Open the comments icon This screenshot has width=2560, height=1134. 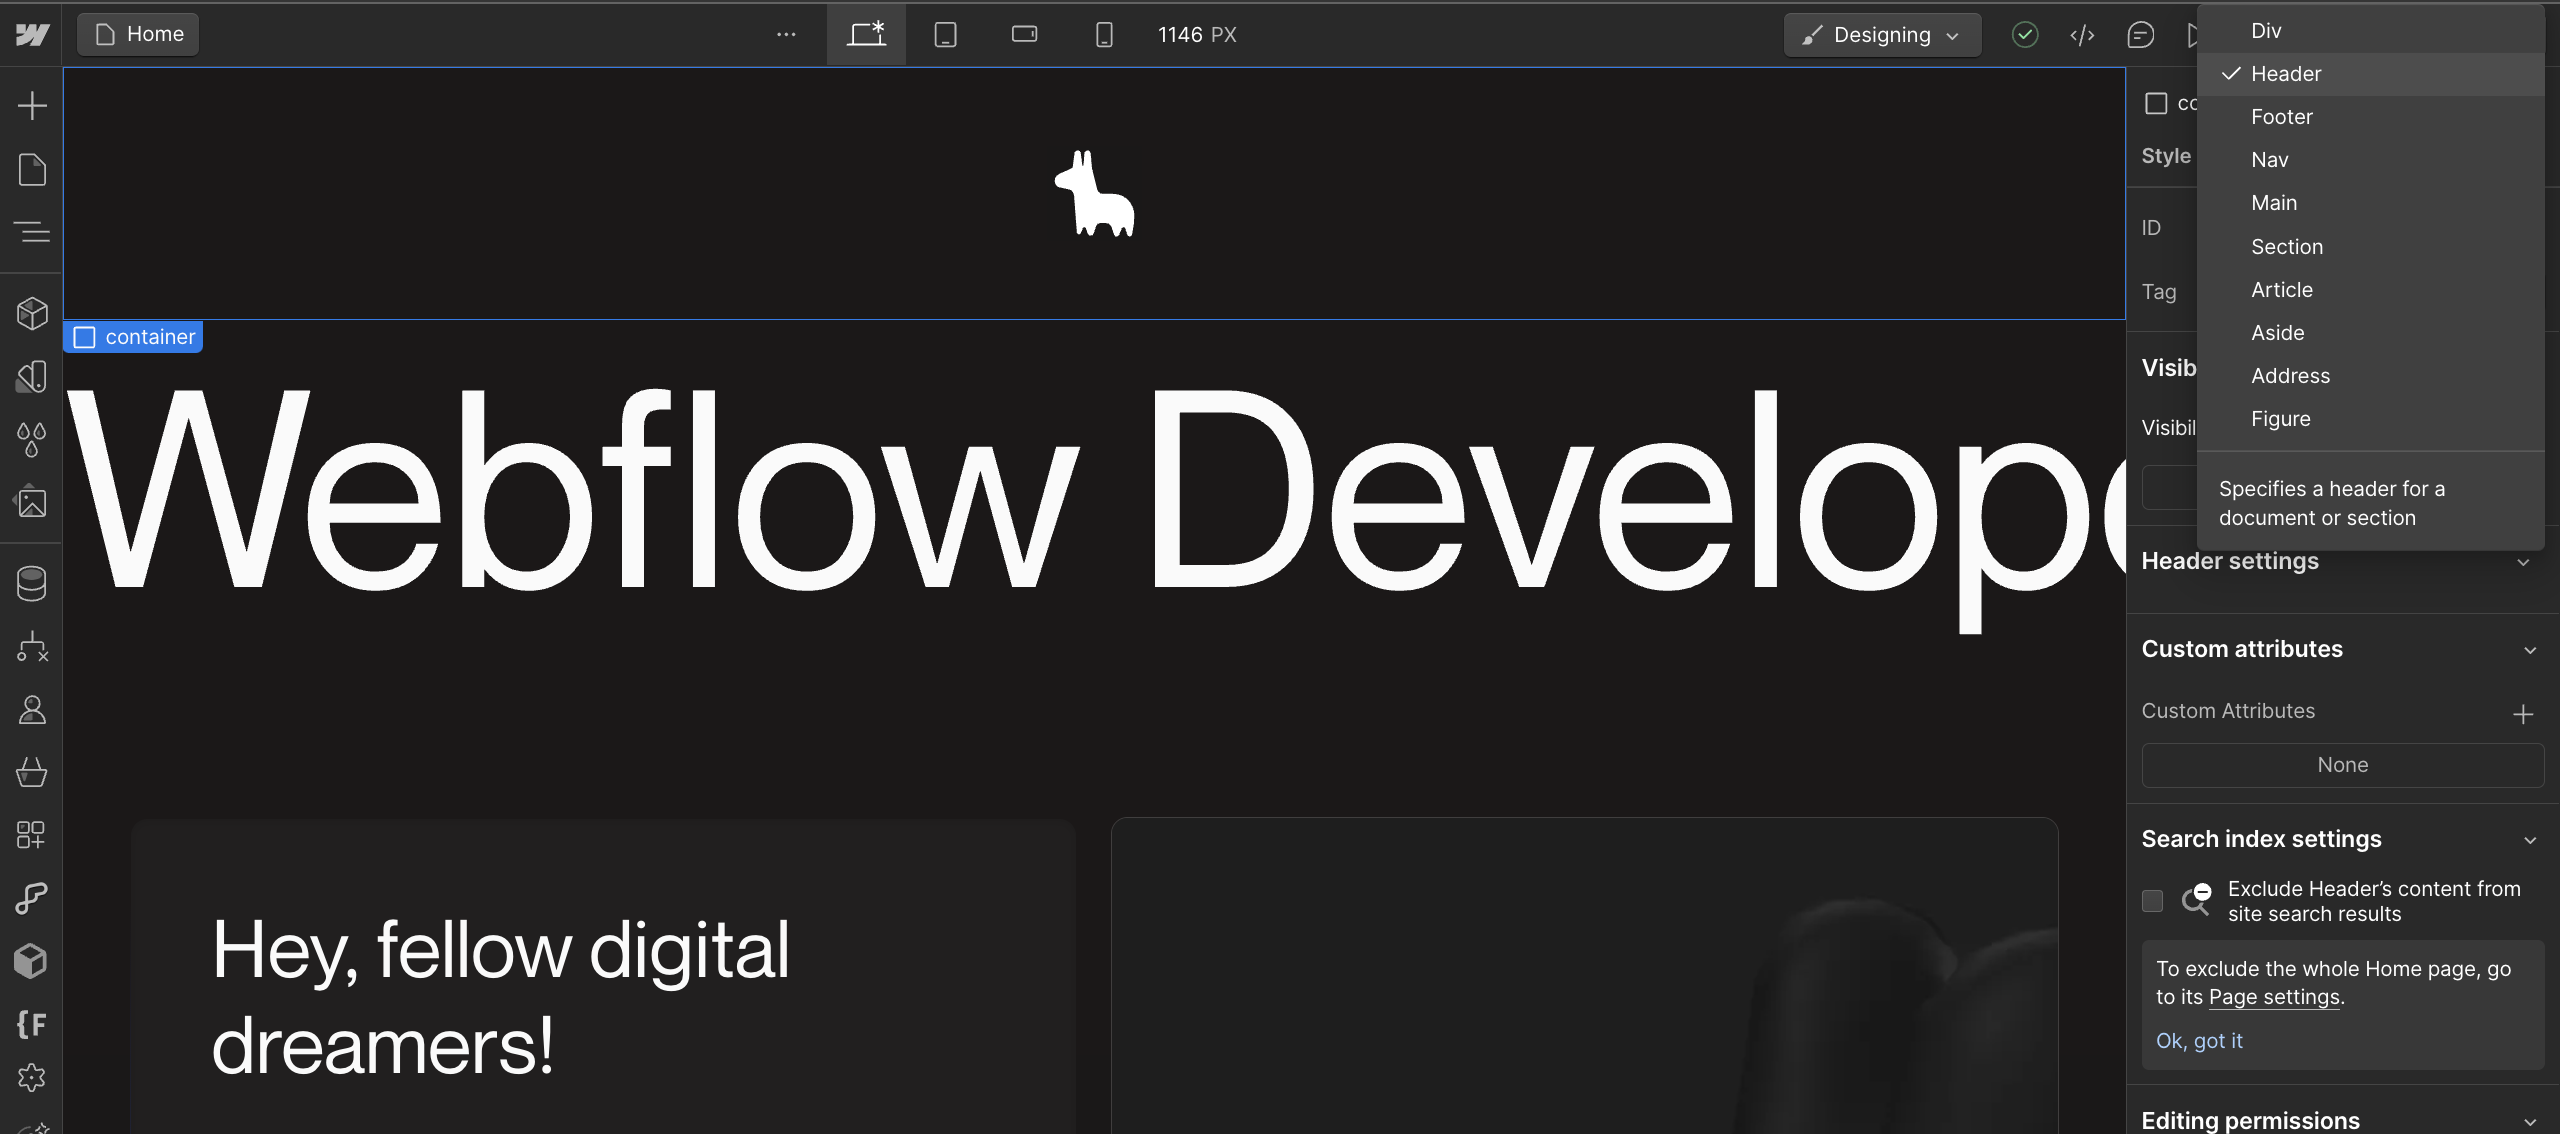2140,35
